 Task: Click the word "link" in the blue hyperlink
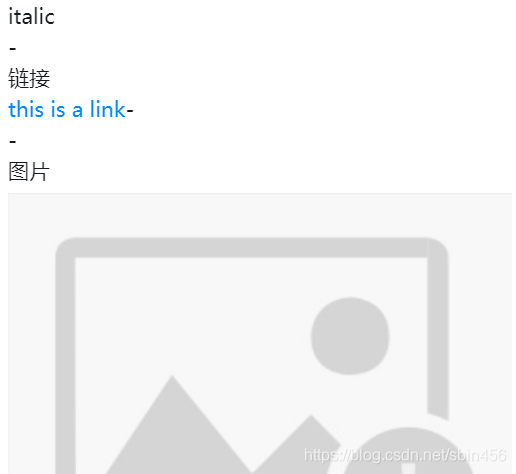tap(108, 109)
